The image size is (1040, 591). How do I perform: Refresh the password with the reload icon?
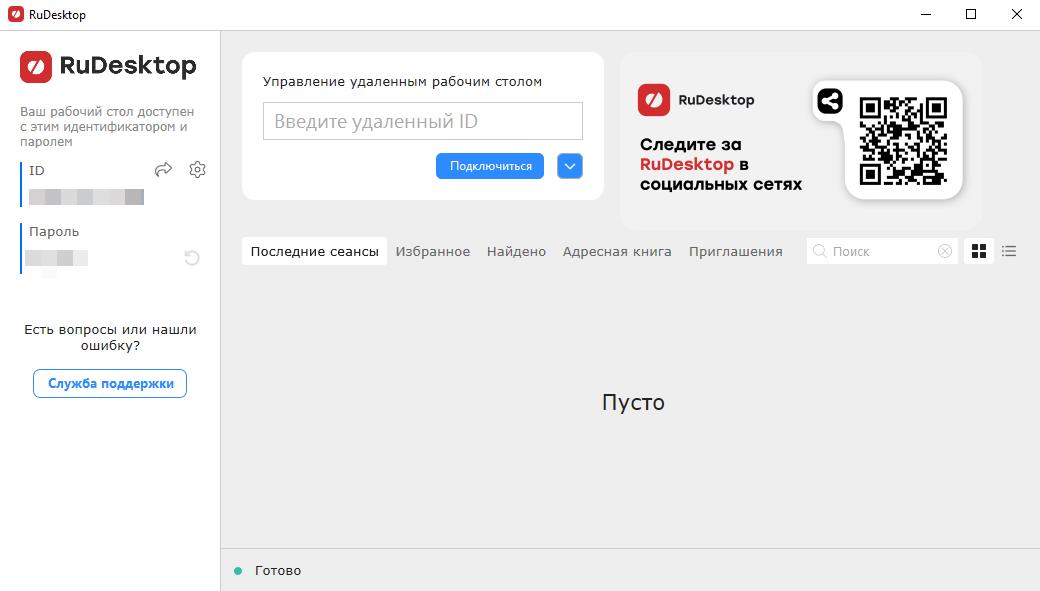coord(192,258)
